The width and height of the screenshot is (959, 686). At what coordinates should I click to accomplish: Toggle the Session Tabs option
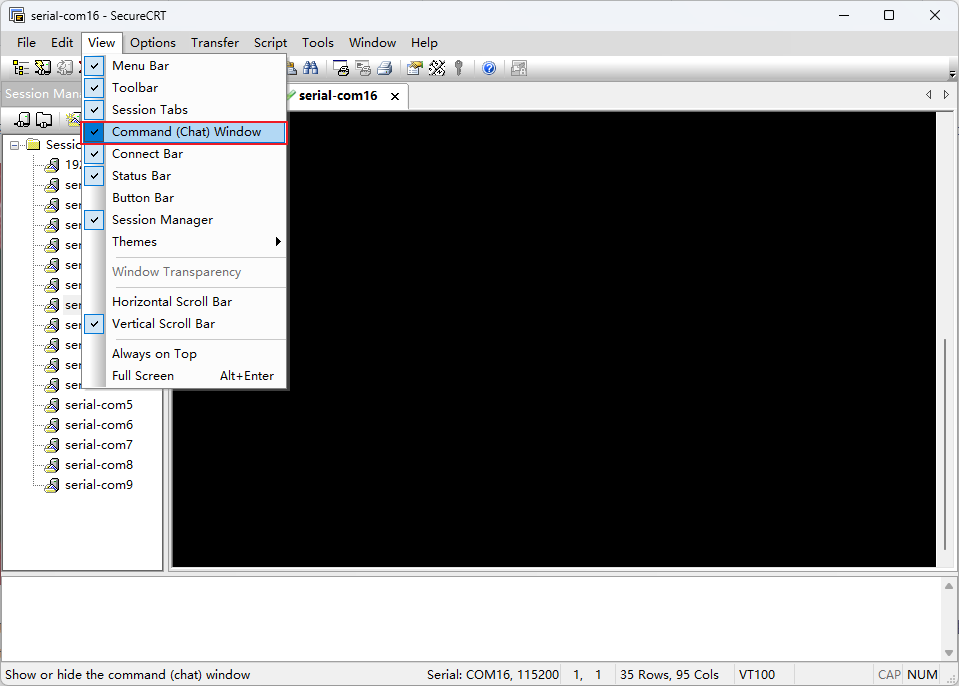coord(185,109)
